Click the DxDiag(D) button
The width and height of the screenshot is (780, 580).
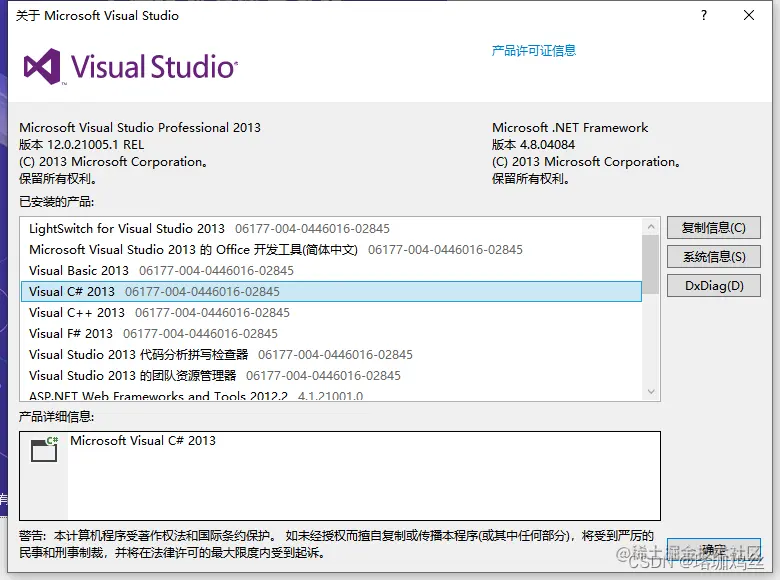713,286
